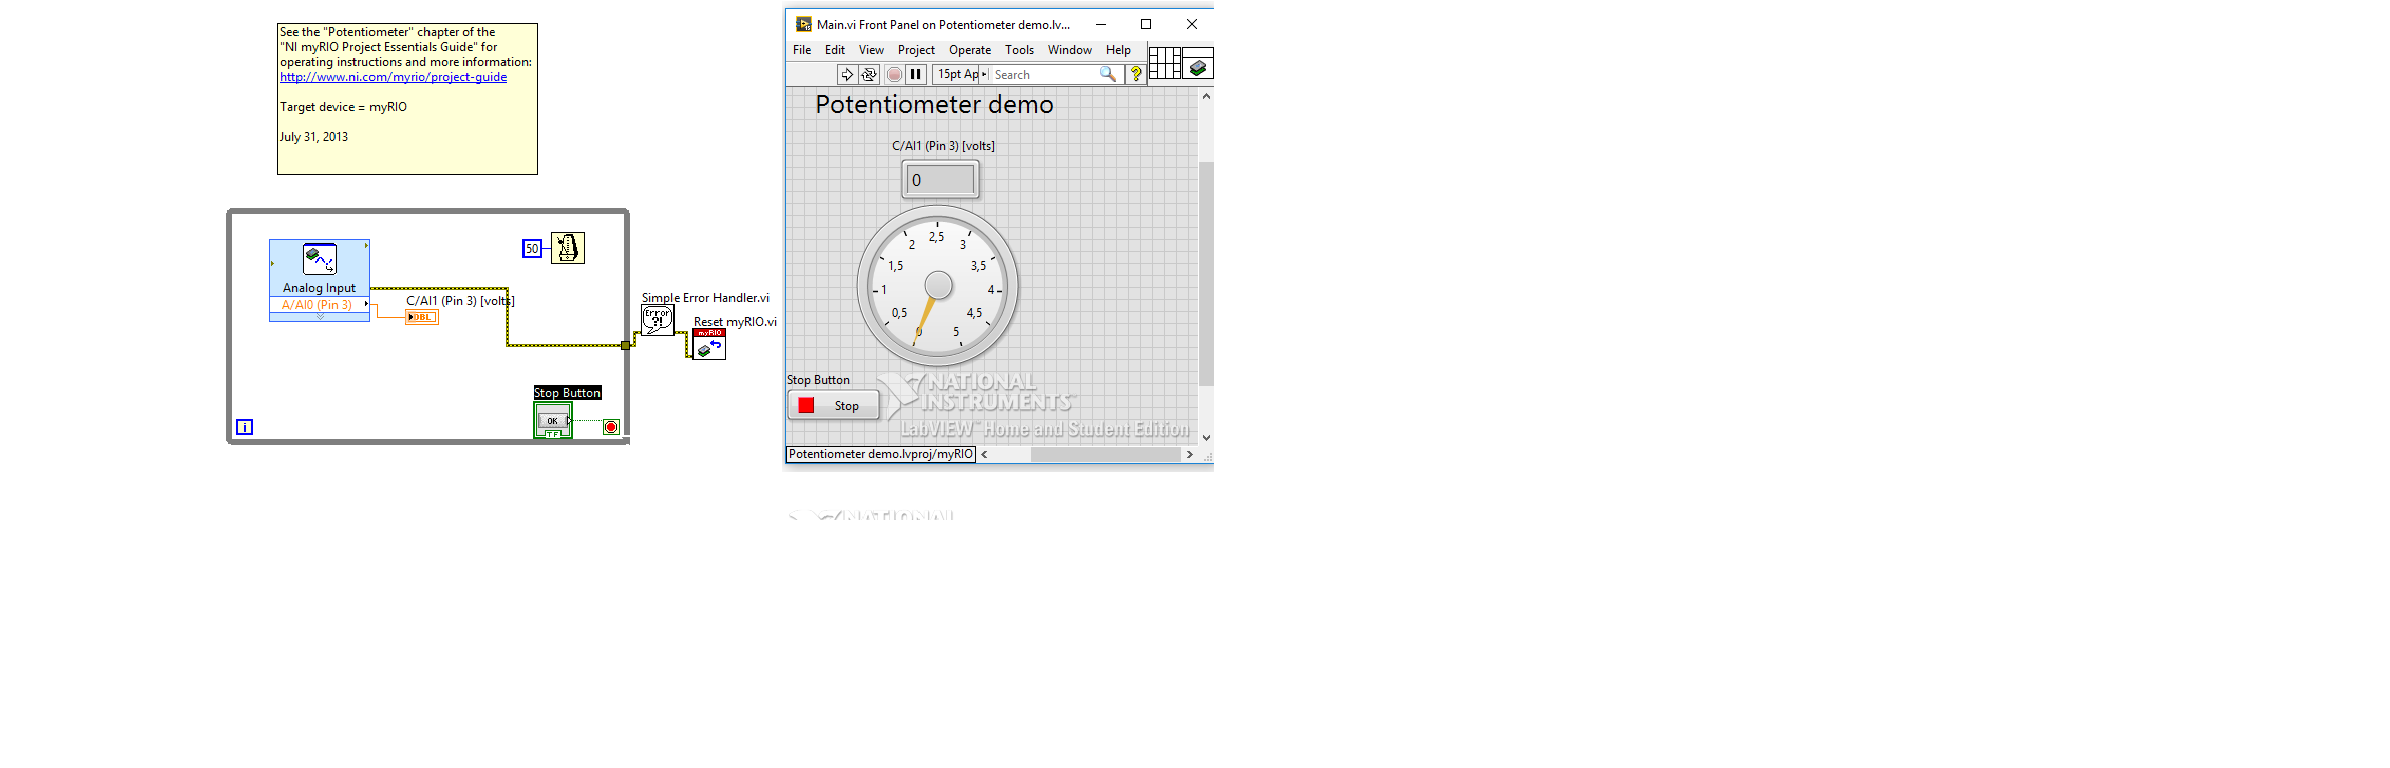Image resolution: width=2390 pixels, height=768 pixels.
Task: Click the Reset myRIO.vi label
Action: coord(735,322)
